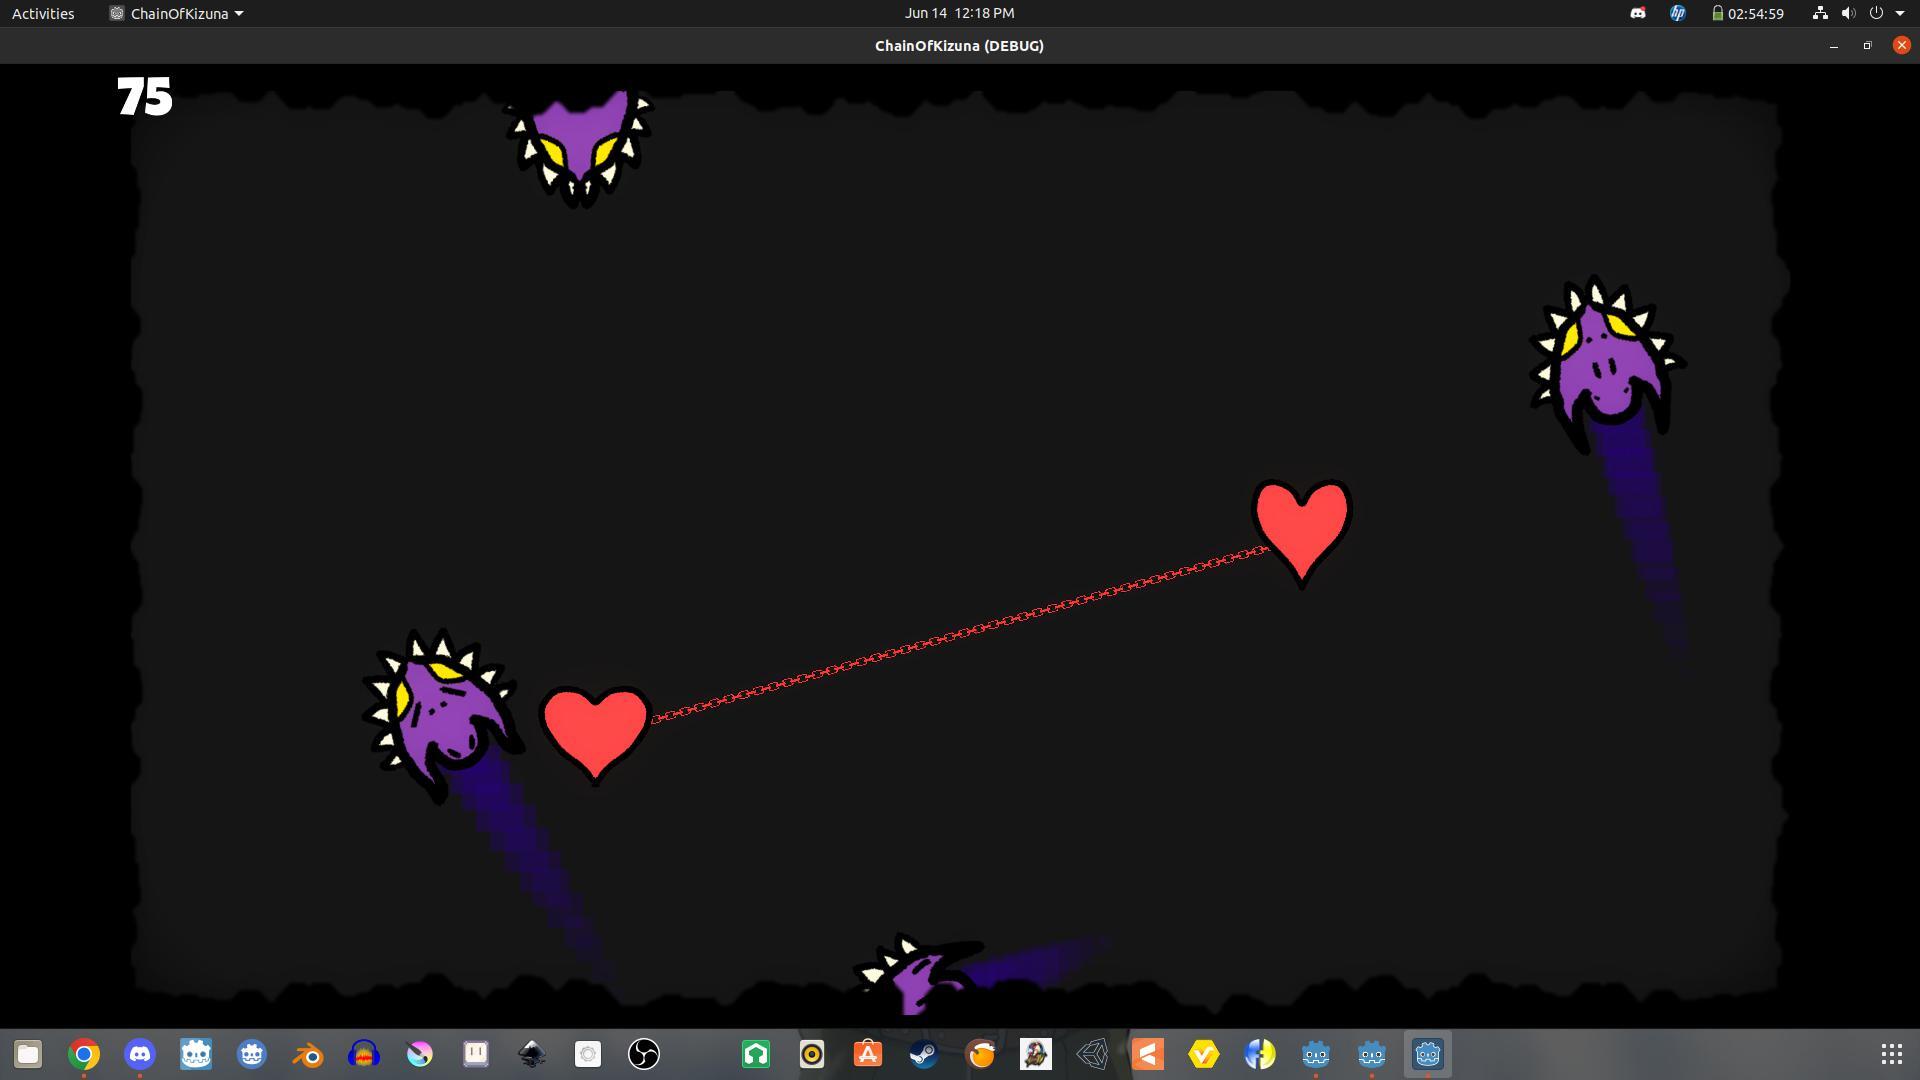Open OBS Studio from the dock
The height and width of the screenshot is (1080, 1920).
pos(644,1054)
